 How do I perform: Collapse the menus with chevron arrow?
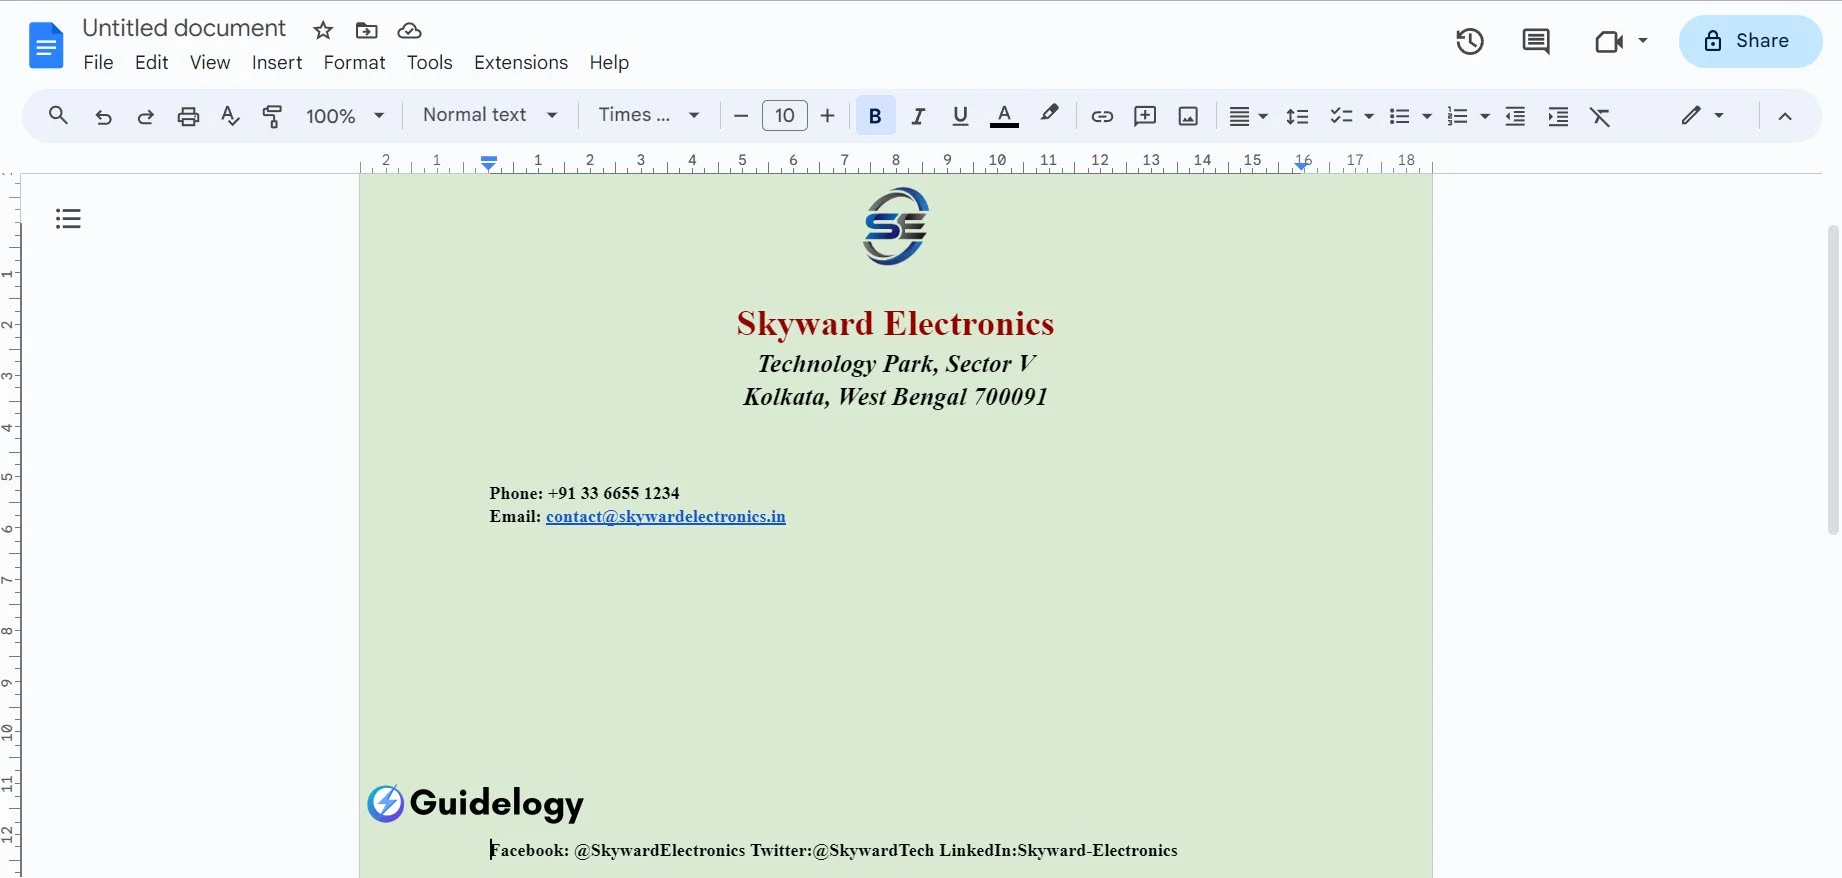(1785, 116)
